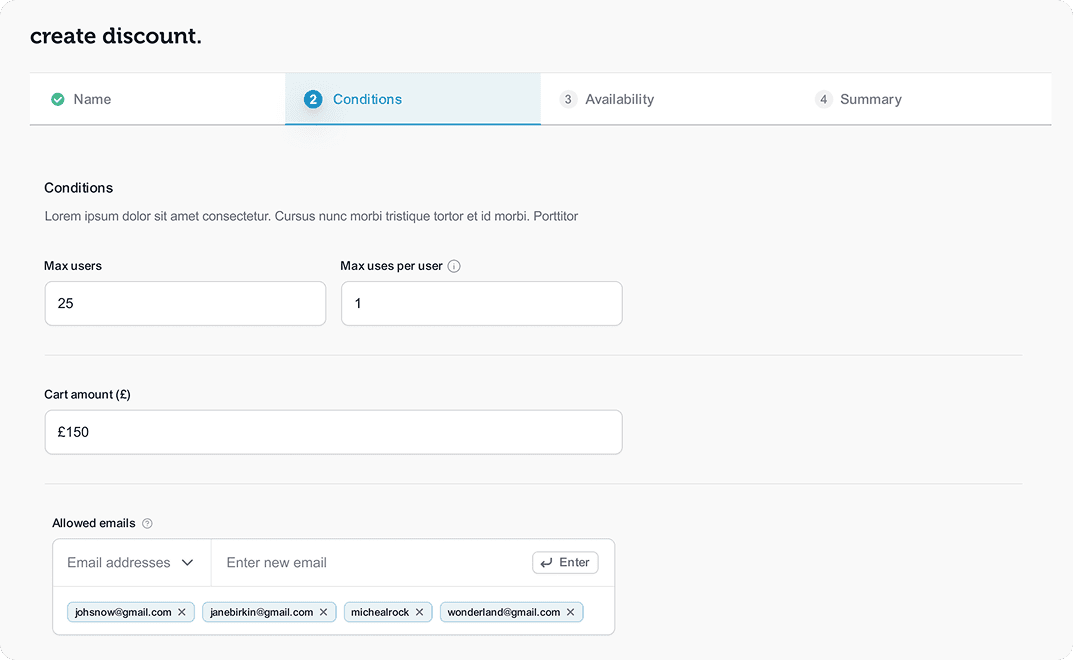Click the step 4 number badge

(823, 99)
